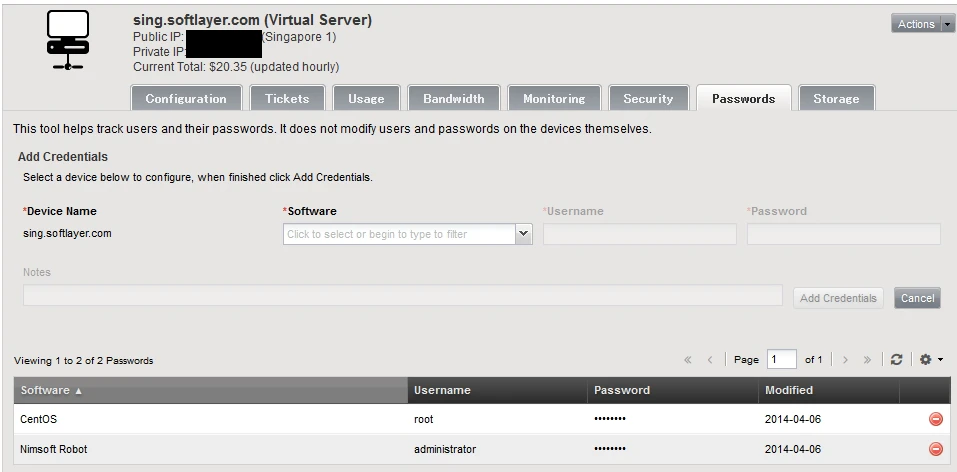
Task: Click the sing.softlayer.com device name value
Action: click(x=67, y=233)
